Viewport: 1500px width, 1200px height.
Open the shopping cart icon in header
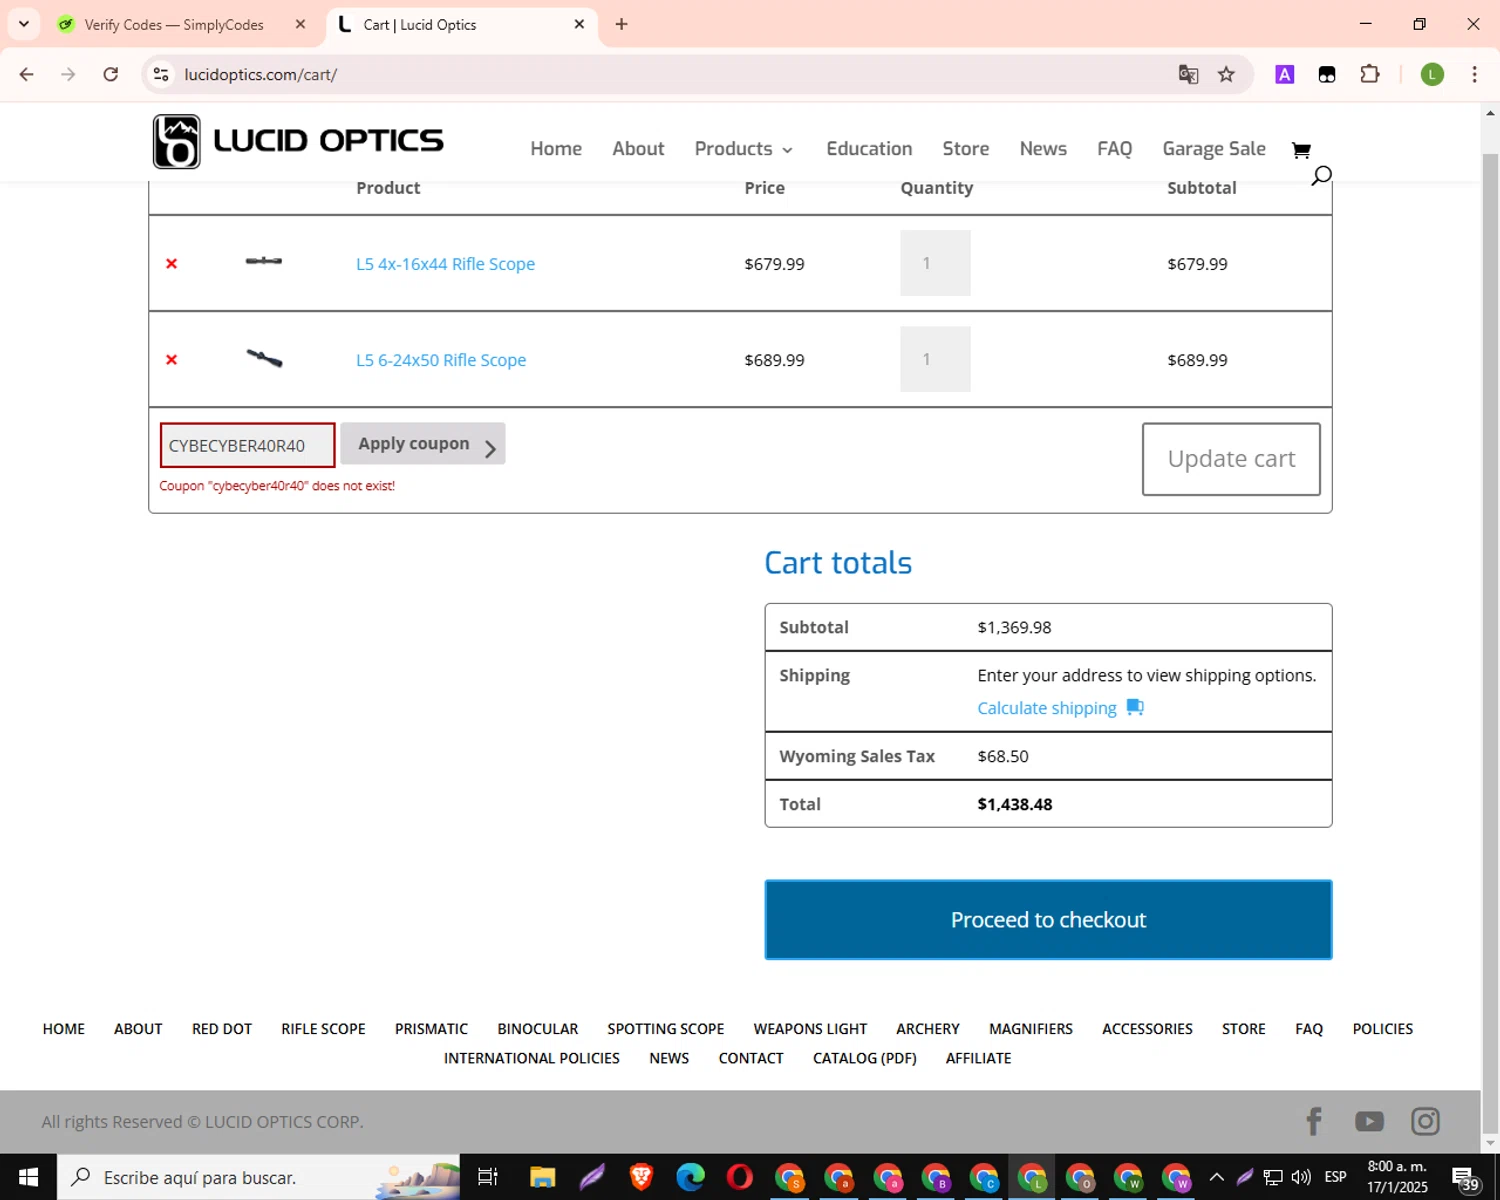1301,150
